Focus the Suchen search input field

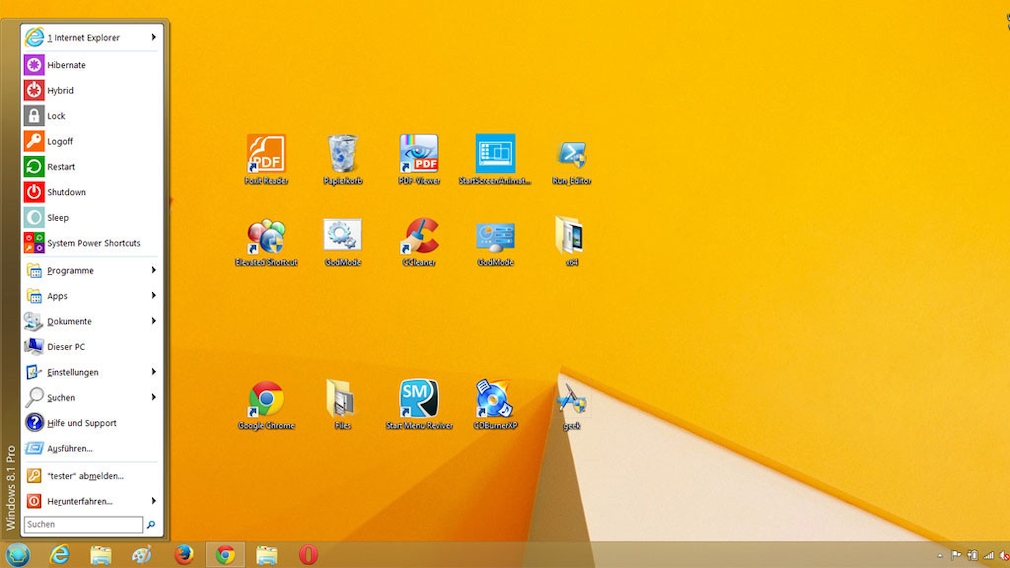(83, 525)
